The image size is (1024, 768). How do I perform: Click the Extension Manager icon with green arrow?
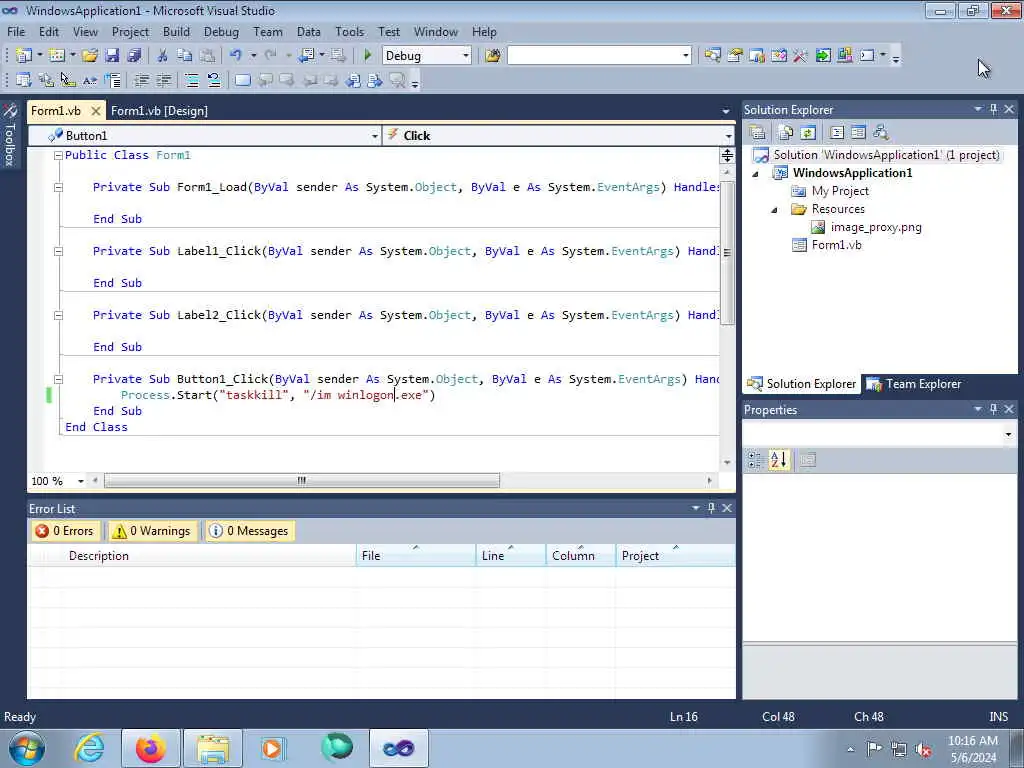click(823, 56)
